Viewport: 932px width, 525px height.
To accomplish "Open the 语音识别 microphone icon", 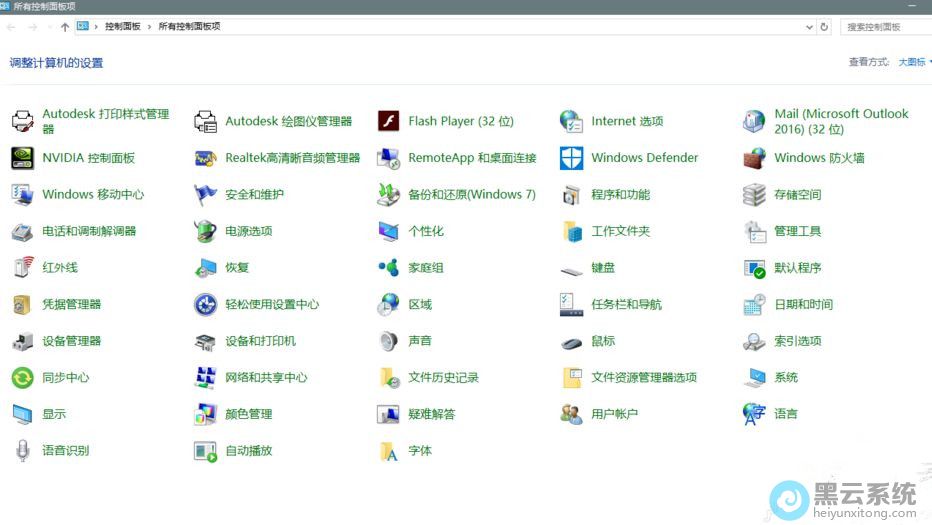I will pos(22,451).
